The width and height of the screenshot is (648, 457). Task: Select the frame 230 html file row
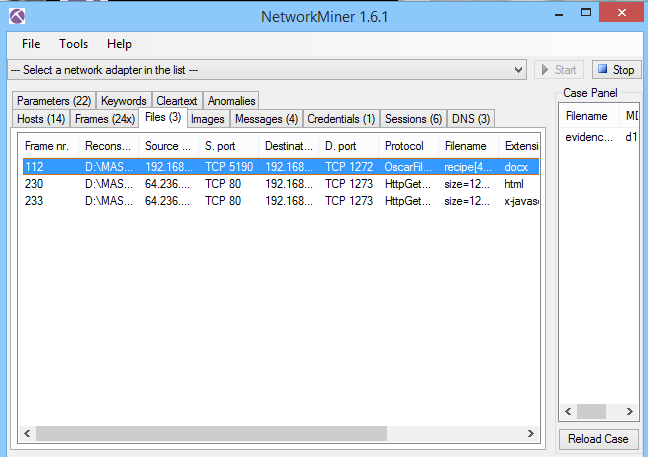coord(281,184)
